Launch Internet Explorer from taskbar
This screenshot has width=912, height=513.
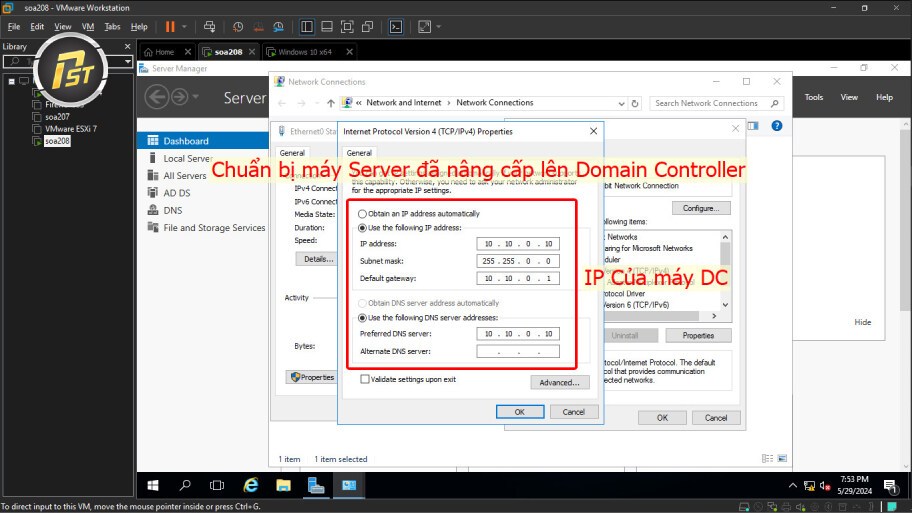pos(251,485)
